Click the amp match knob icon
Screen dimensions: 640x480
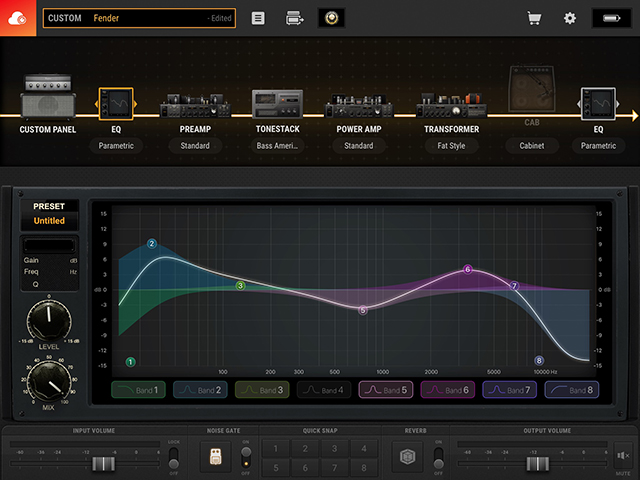point(331,18)
